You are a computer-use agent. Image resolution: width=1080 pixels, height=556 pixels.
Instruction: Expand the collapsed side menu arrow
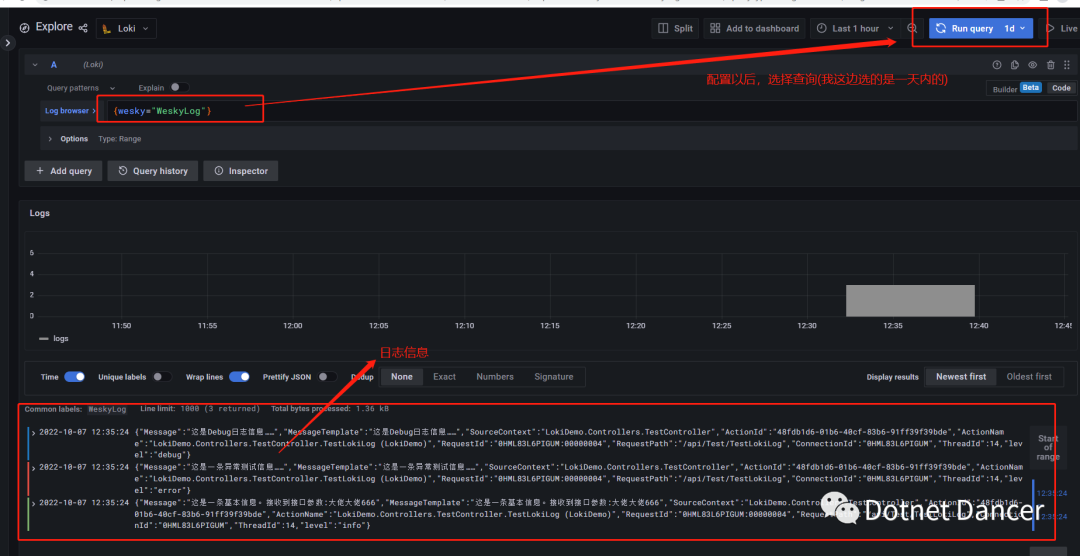pyautogui.click(x=7, y=43)
